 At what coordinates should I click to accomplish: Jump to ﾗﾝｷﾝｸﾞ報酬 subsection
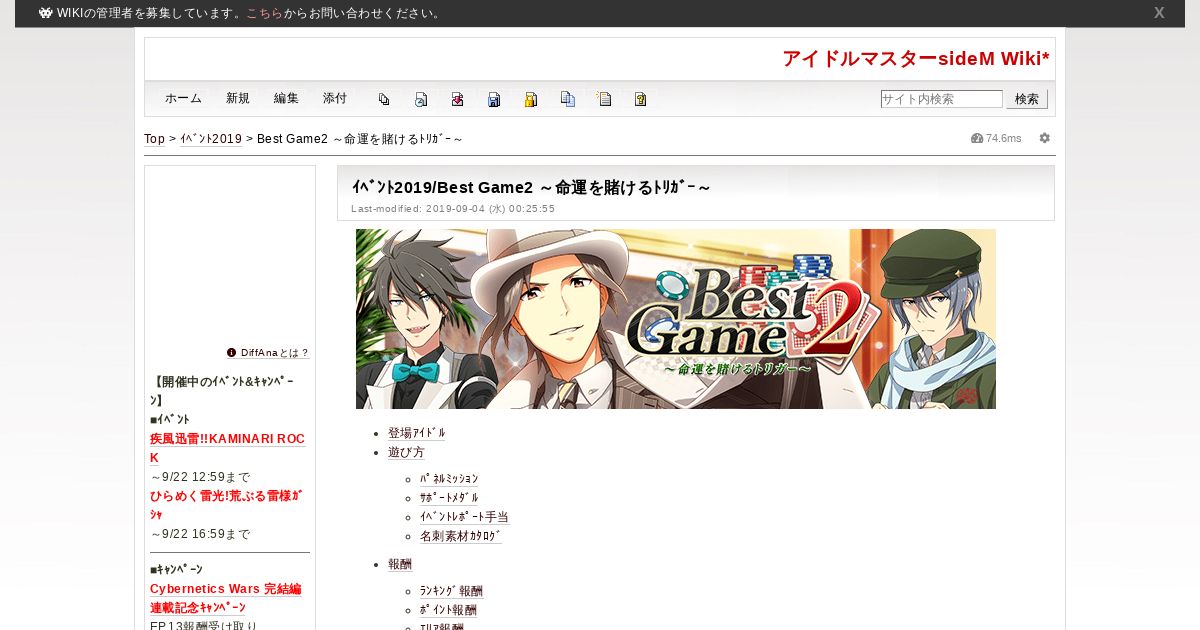pyautogui.click(x=451, y=591)
